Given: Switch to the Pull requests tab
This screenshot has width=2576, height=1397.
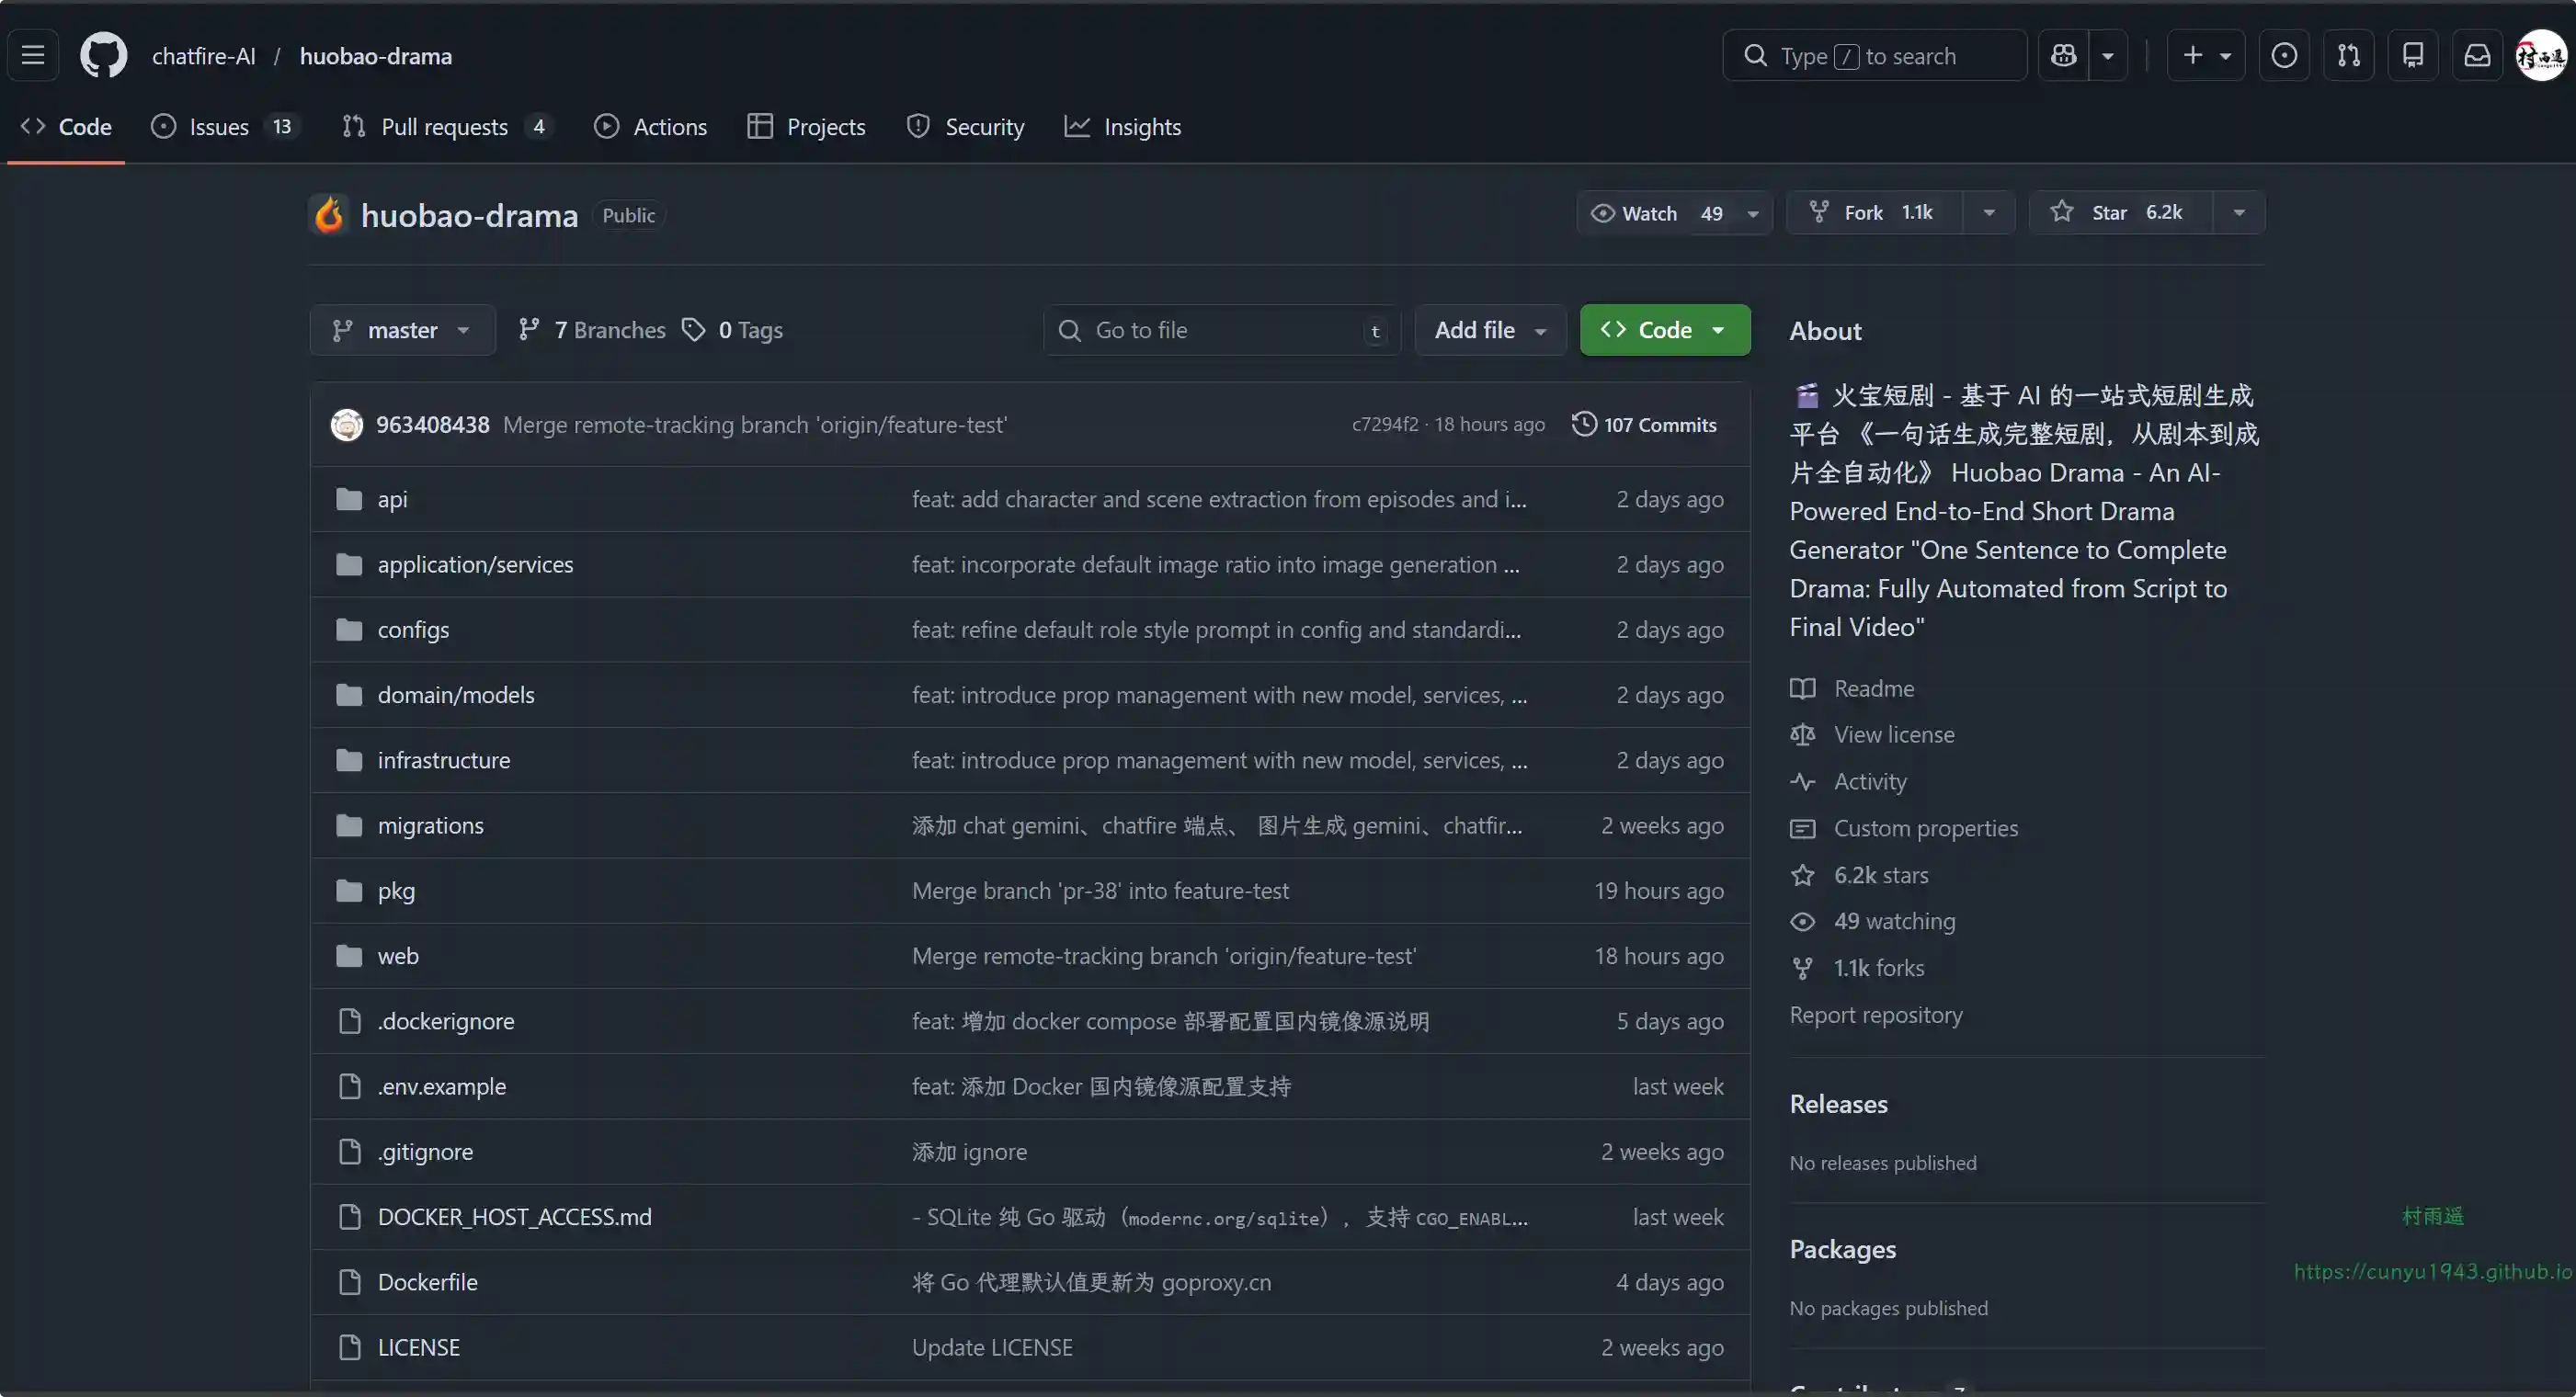Looking at the screenshot, I should pos(444,127).
